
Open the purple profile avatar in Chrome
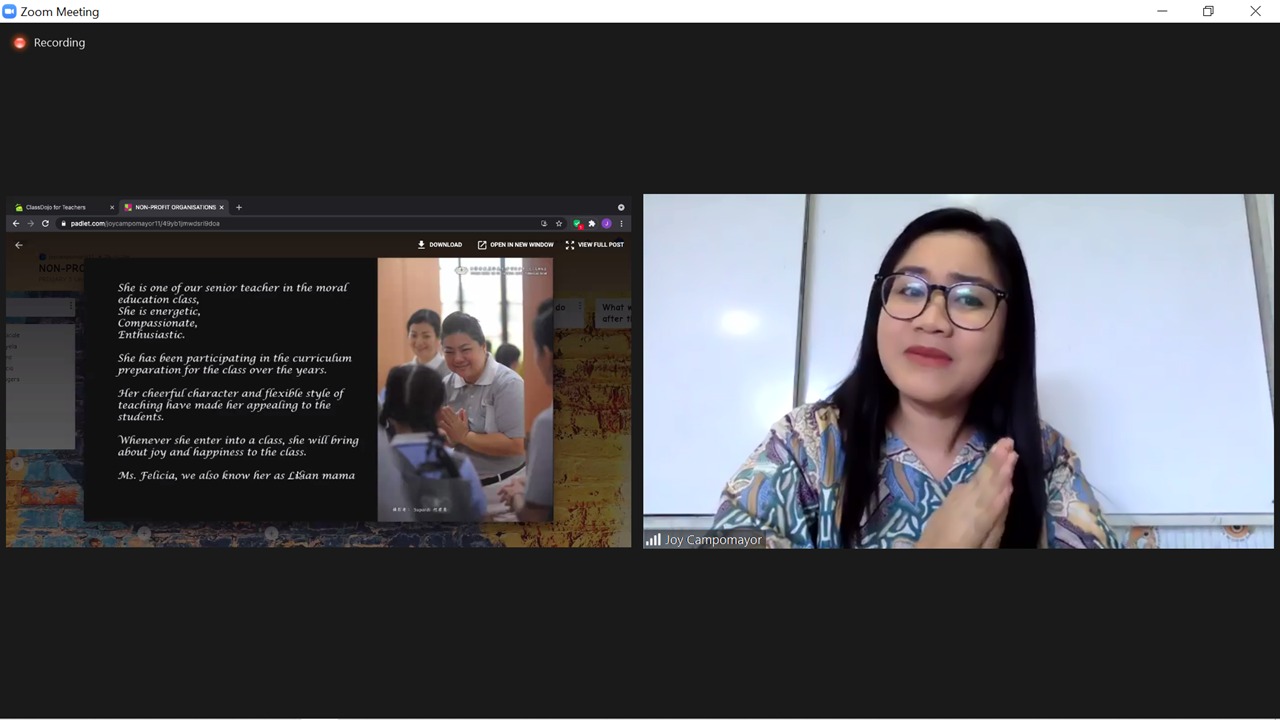[606, 223]
